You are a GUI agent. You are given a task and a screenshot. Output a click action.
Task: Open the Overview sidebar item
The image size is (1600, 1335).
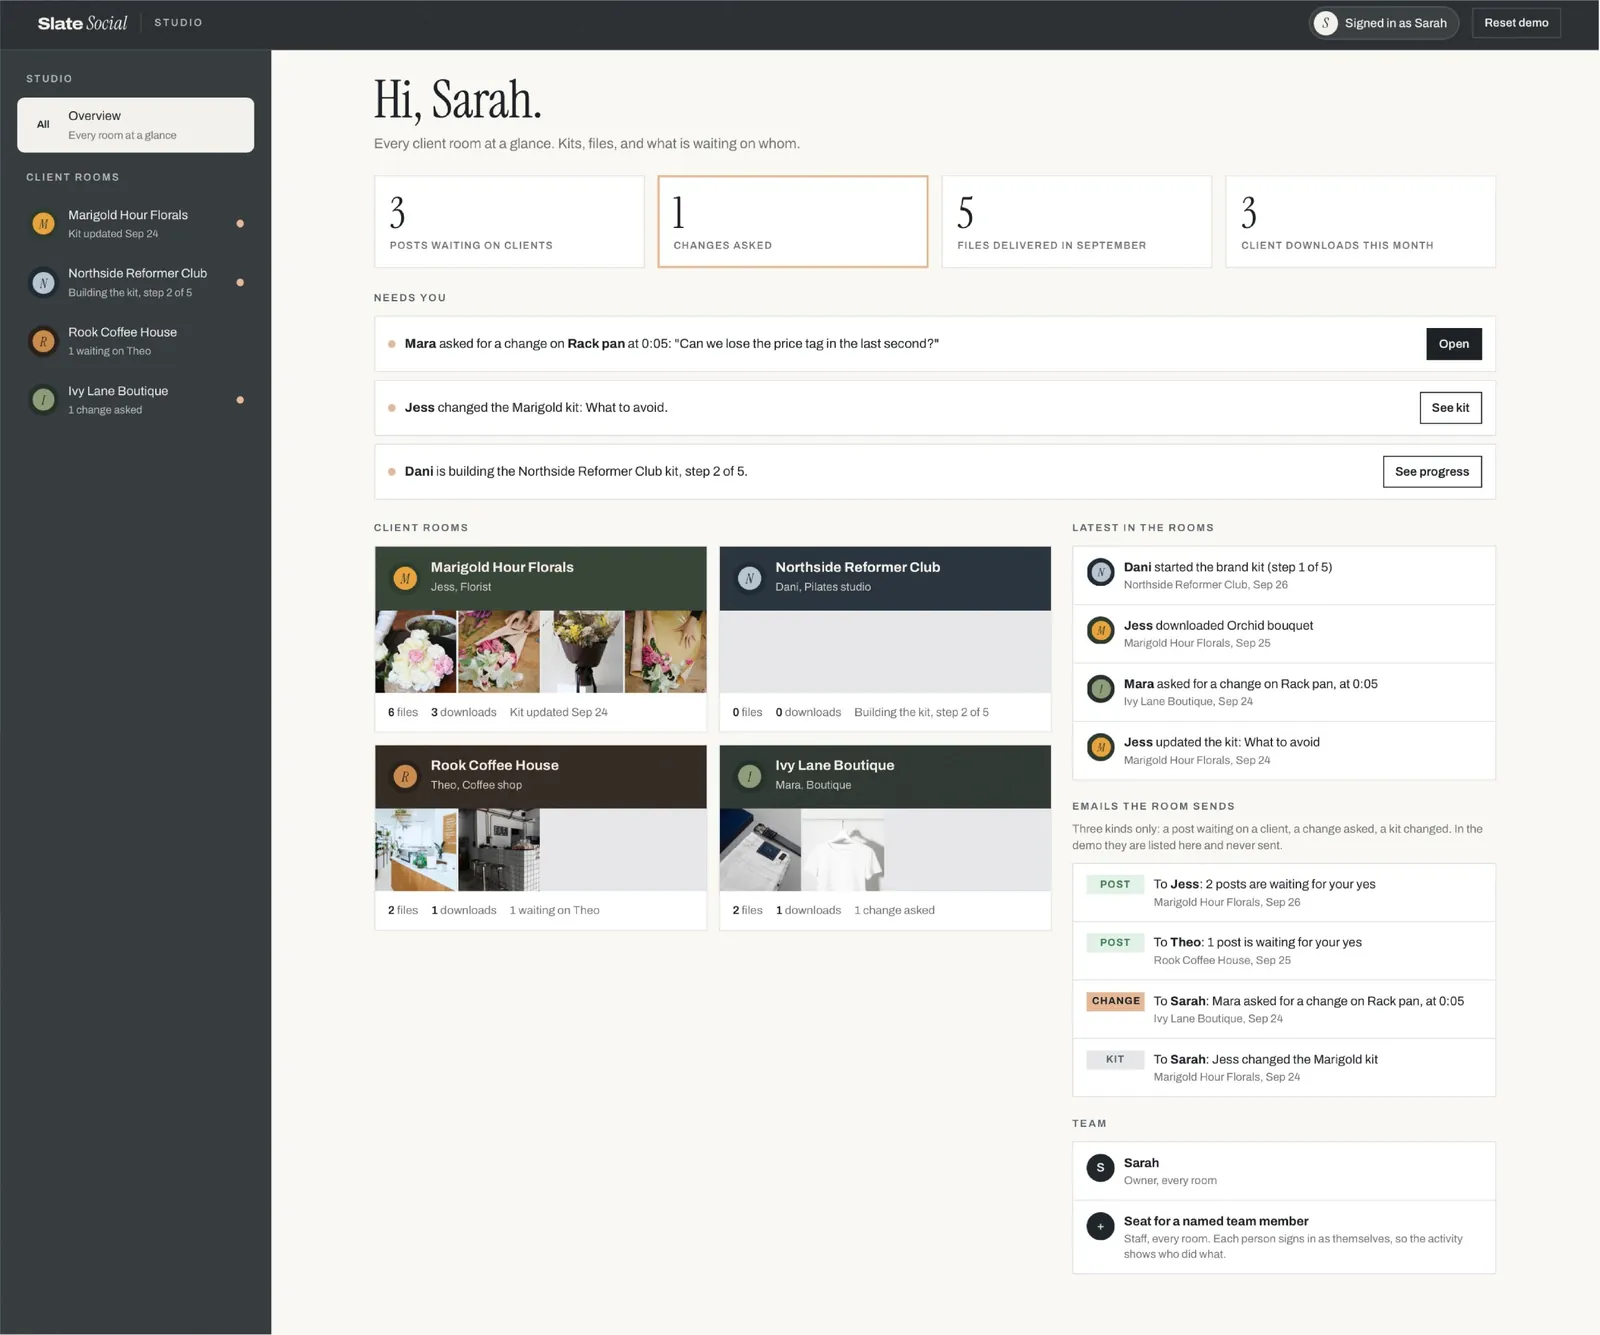click(x=135, y=125)
